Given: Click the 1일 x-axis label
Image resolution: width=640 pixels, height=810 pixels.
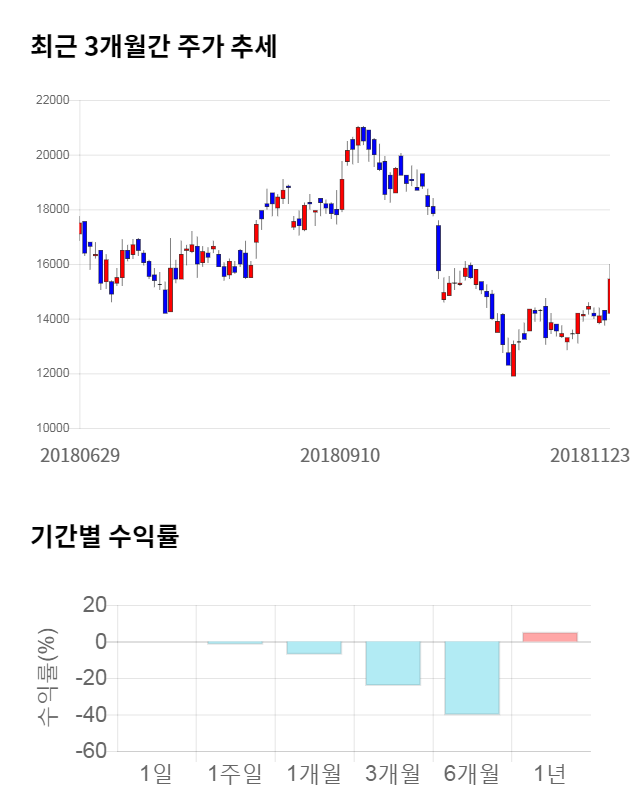Looking at the screenshot, I should pyautogui.click(x=157, y=773).
